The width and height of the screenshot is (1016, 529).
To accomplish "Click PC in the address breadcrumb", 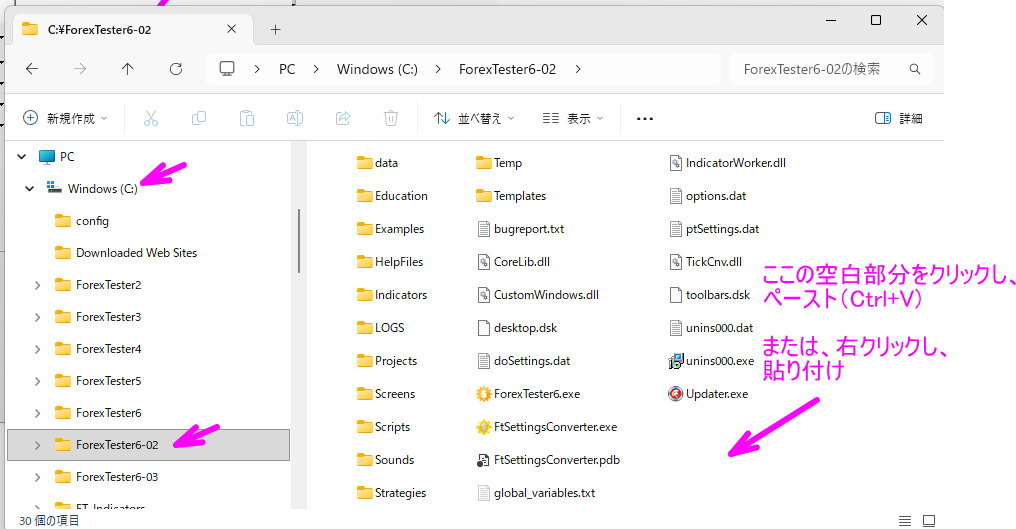I will pos(287,69).
